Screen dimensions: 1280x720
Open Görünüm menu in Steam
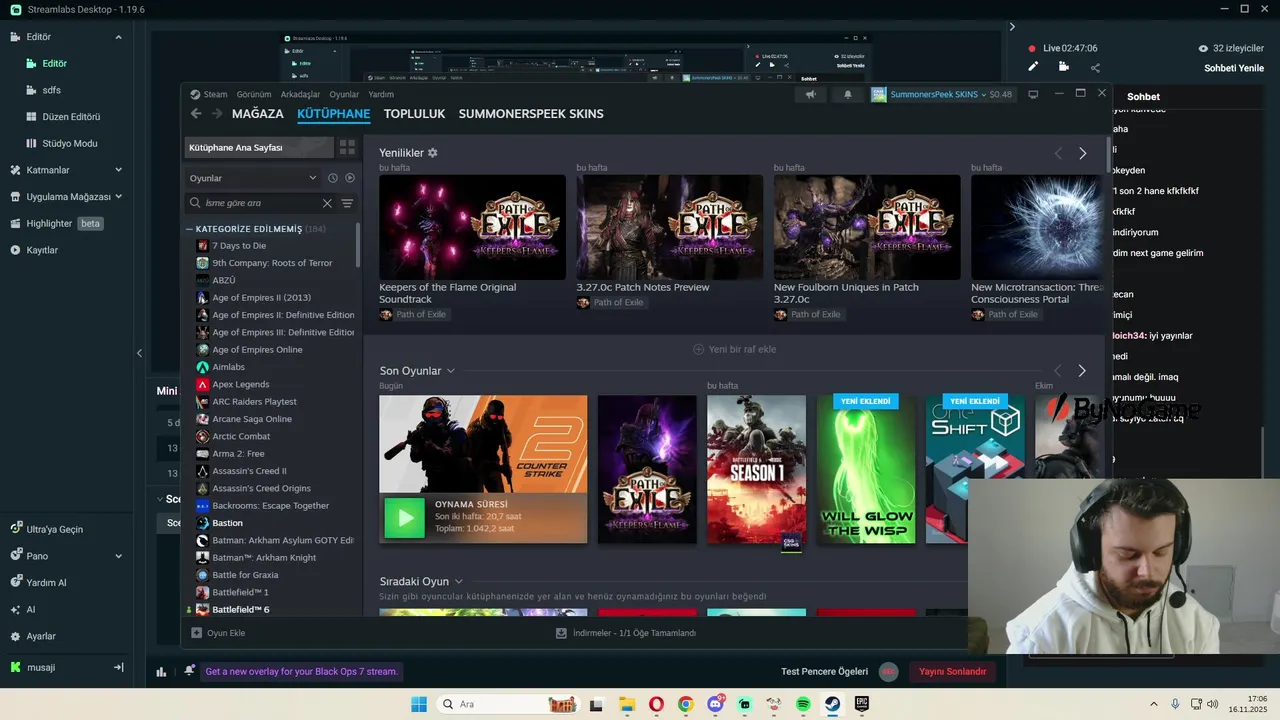(x=254, y=94)
